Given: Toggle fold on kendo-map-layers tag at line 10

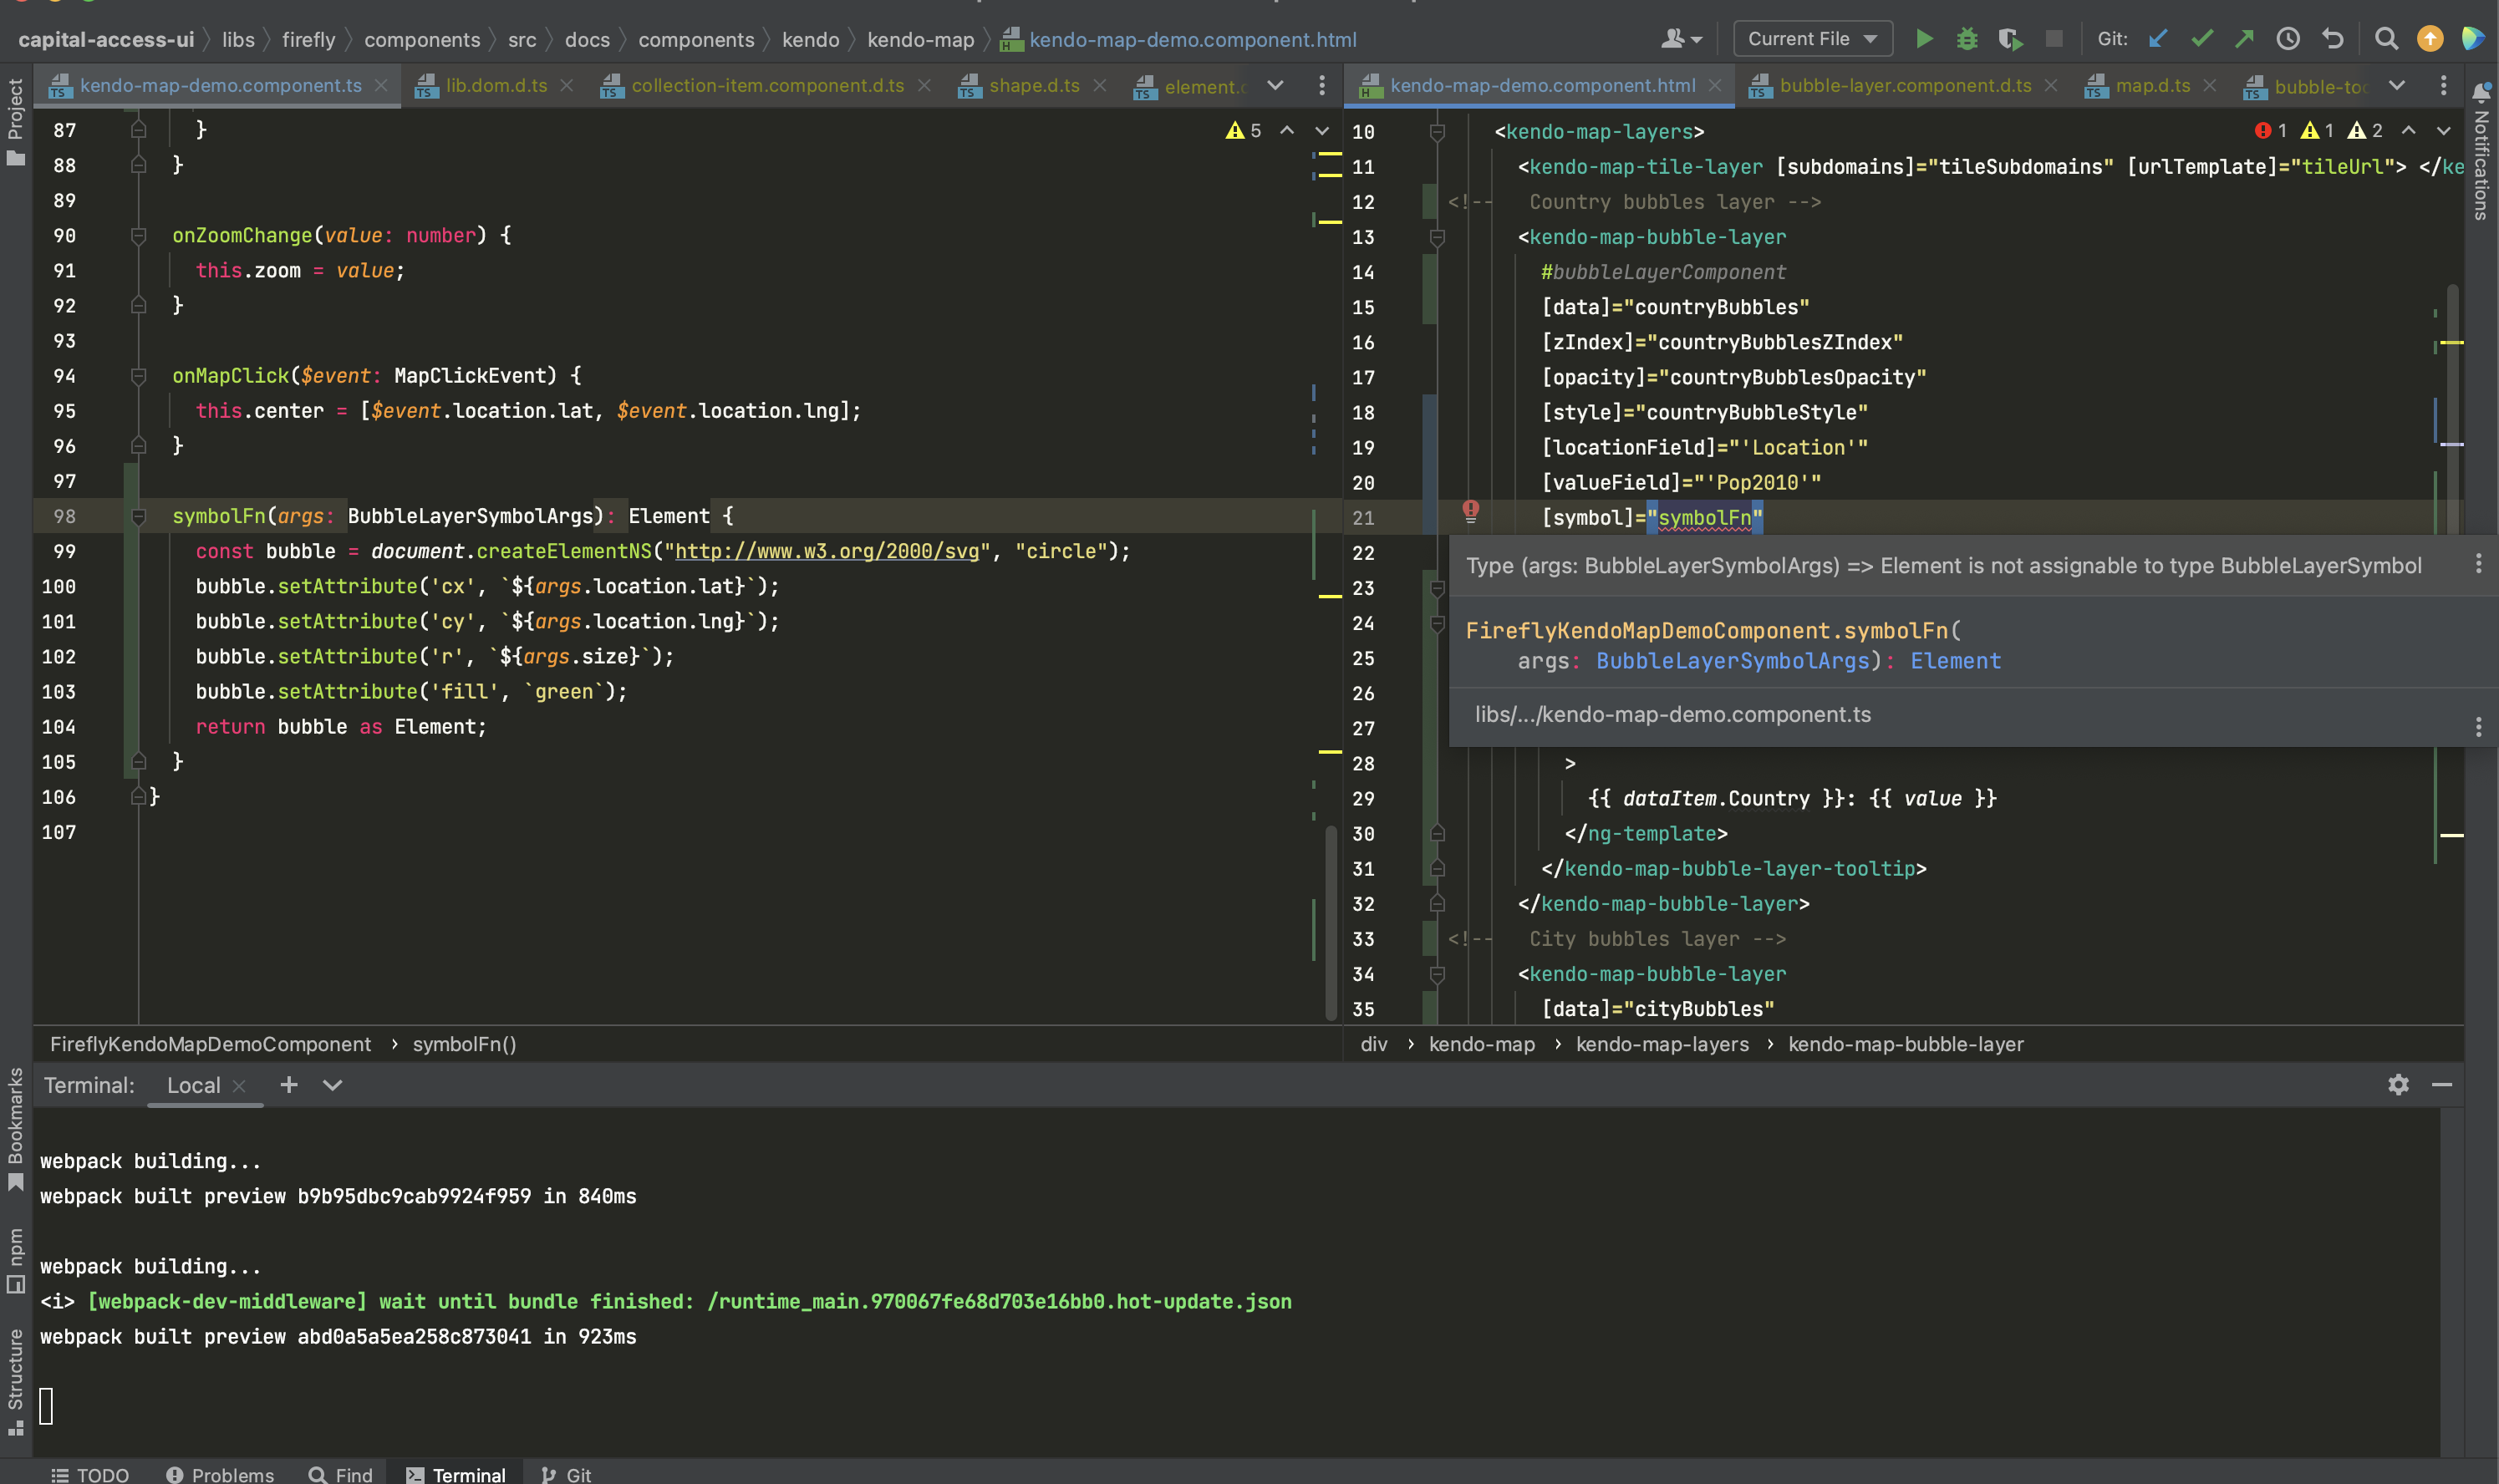Looking at the screenshot, I should click(1437, 132).
